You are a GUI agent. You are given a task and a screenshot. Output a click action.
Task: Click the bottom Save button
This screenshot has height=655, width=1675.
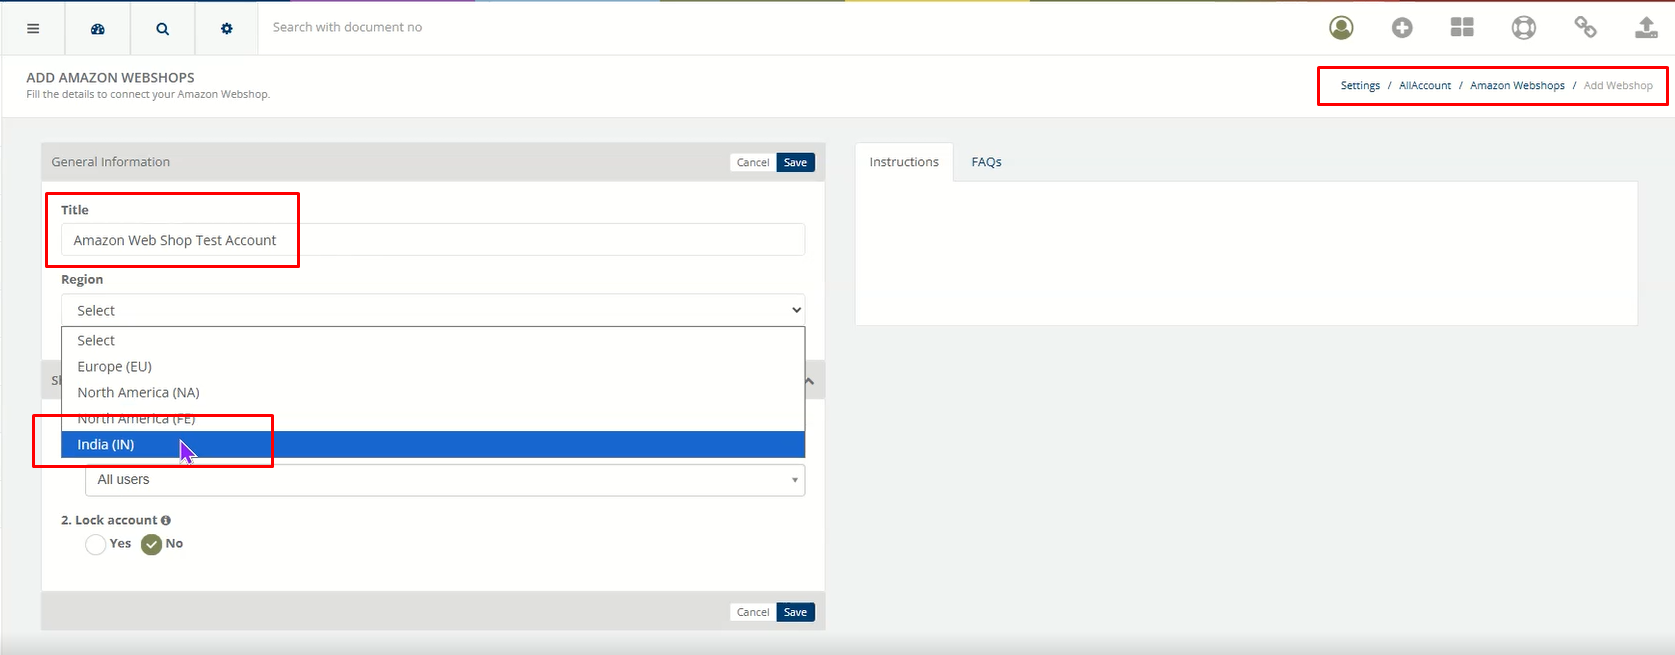tap(795, 612)
